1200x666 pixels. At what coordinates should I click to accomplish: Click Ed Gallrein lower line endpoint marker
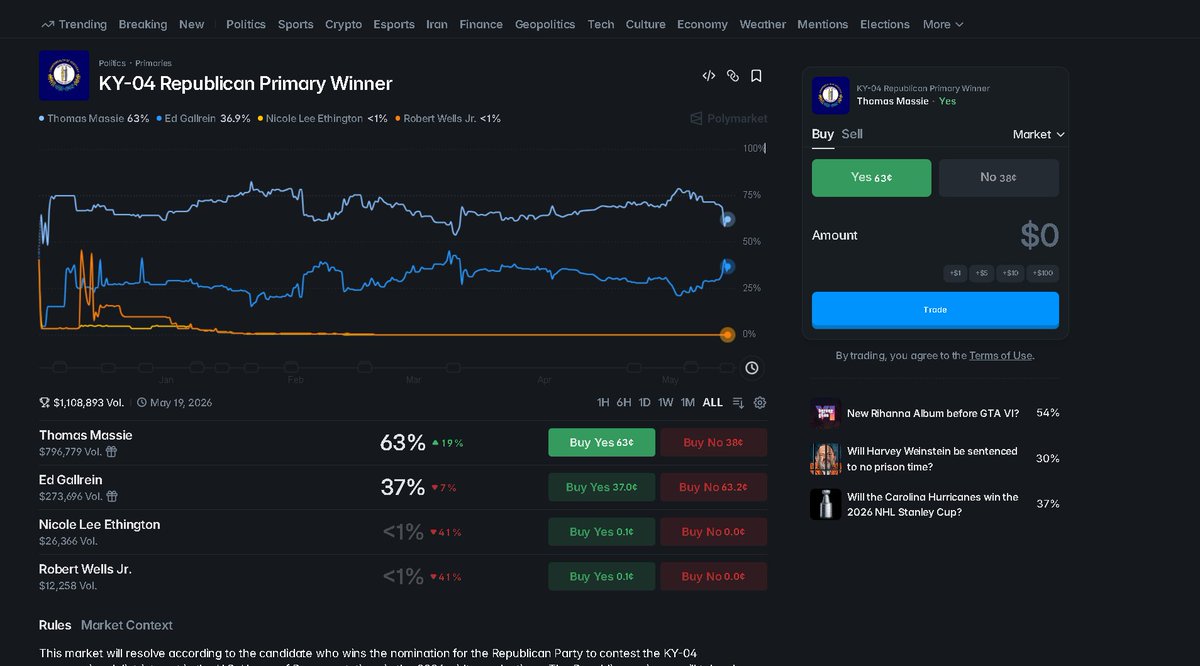coord(727,267)
